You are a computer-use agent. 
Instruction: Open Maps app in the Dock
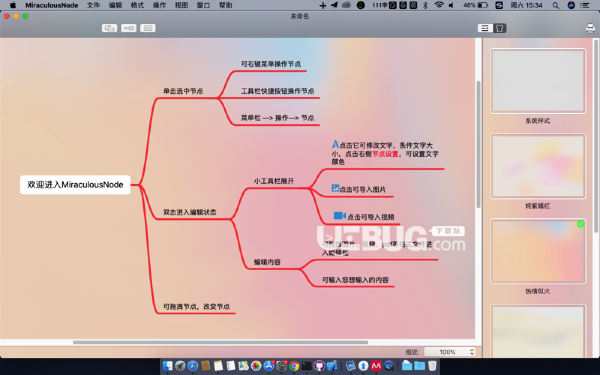click(243, 366)
